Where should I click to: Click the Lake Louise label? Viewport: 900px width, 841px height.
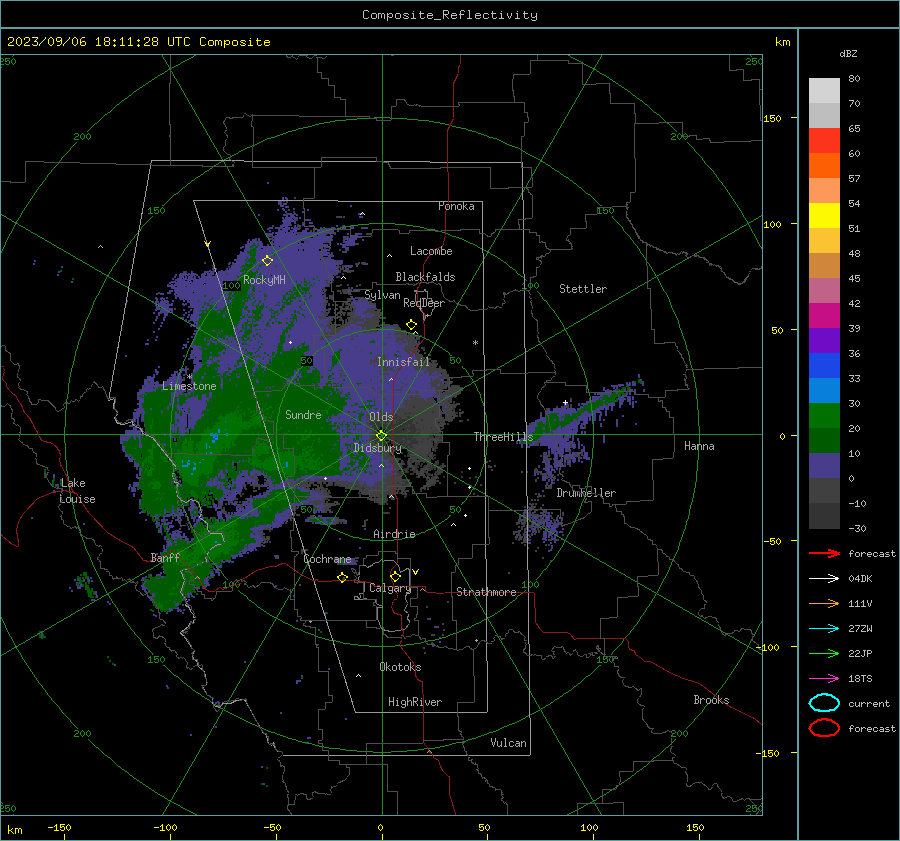click(x=77, y=491)
